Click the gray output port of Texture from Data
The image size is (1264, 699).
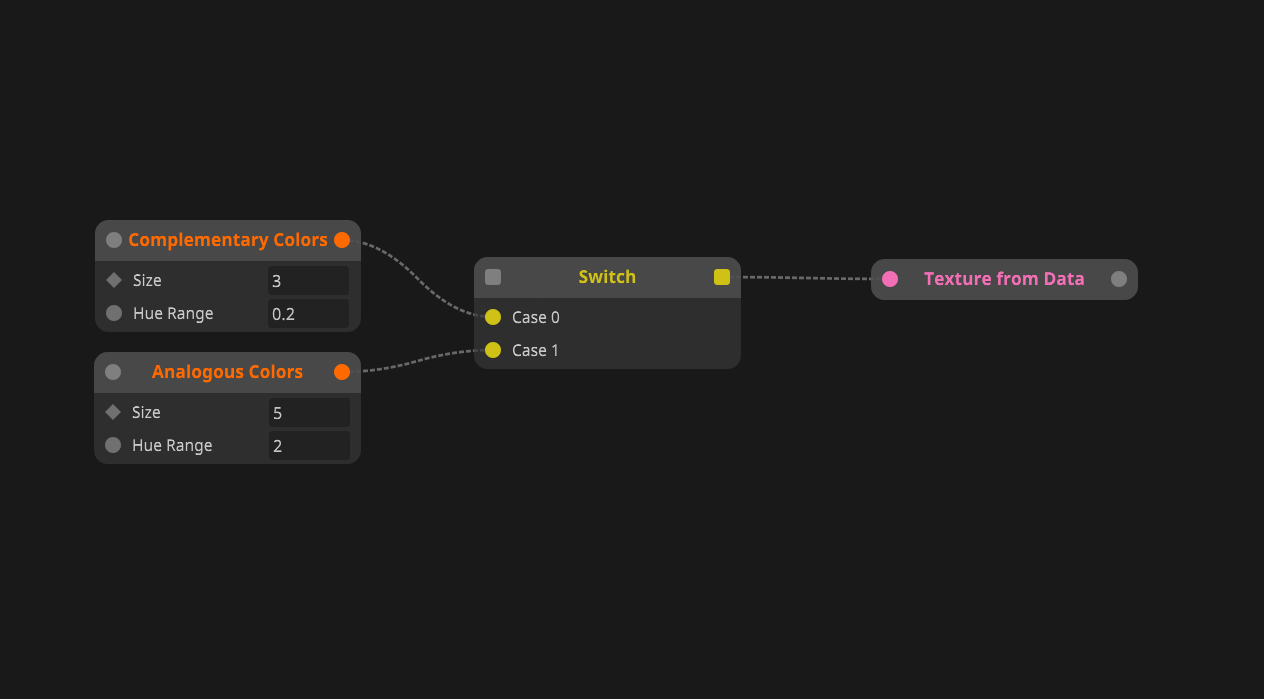[x=1119, y=279]
